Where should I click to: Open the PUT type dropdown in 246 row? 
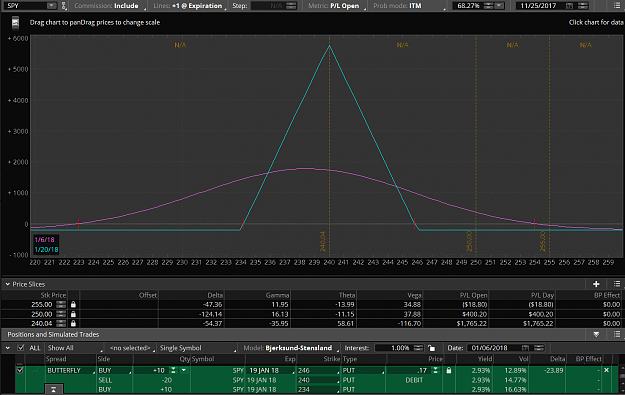[x=363, y=370]
